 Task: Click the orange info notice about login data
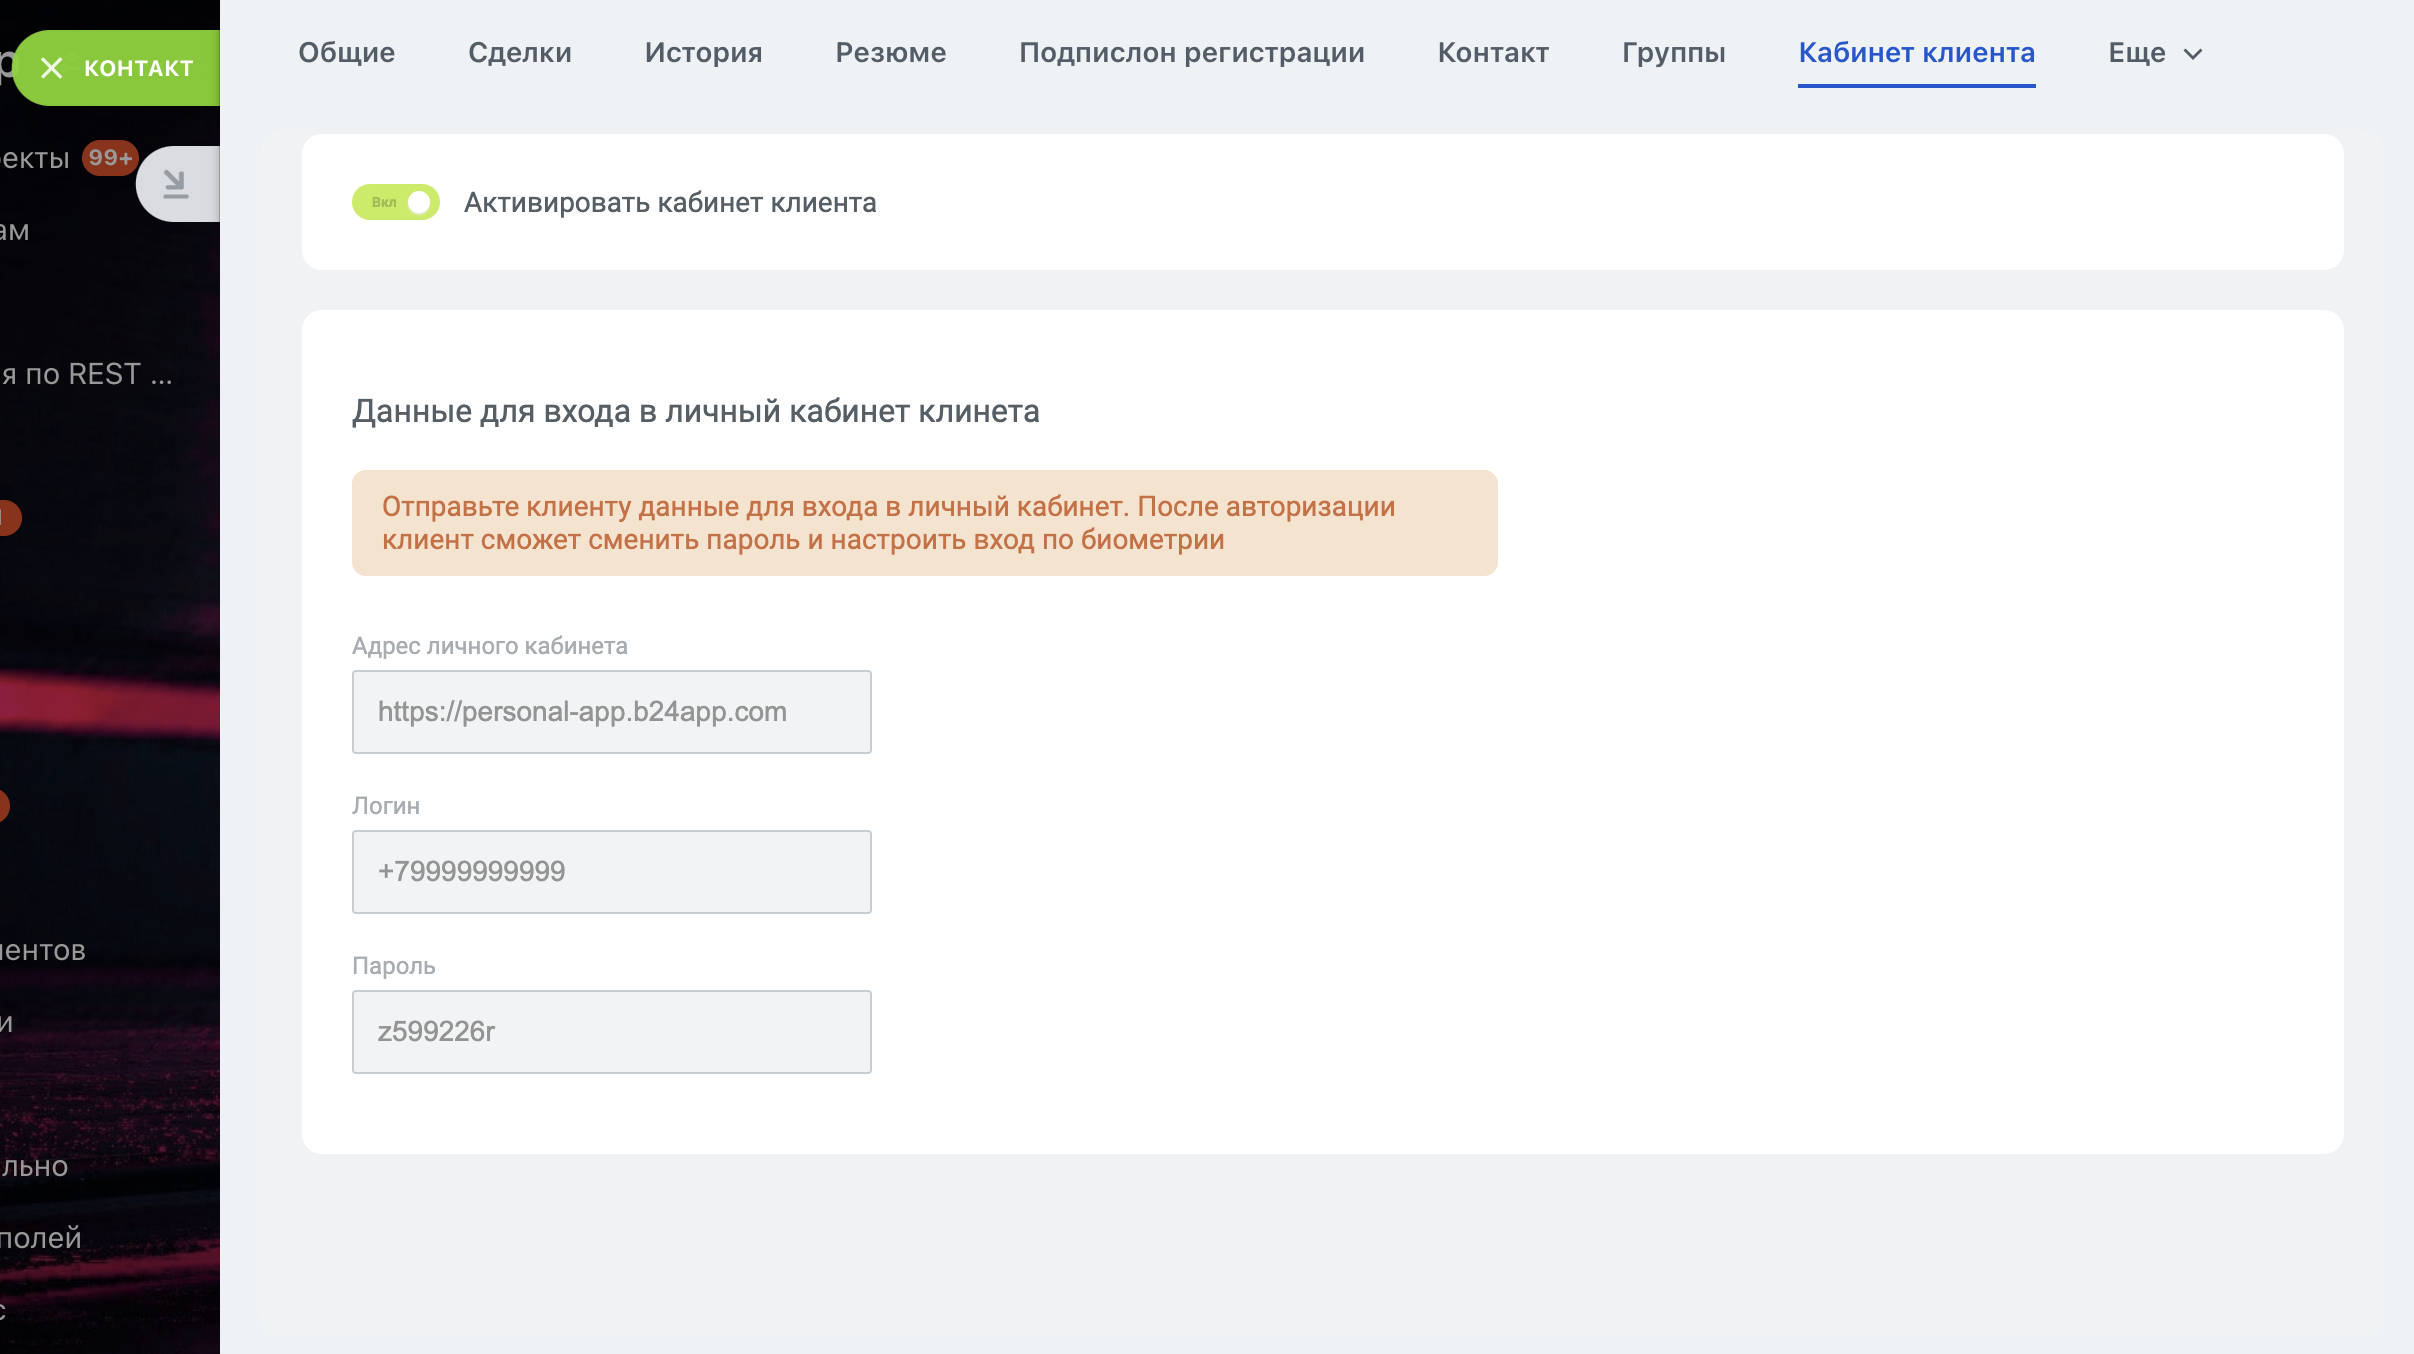pyautogui.click(x=923, y=523)
